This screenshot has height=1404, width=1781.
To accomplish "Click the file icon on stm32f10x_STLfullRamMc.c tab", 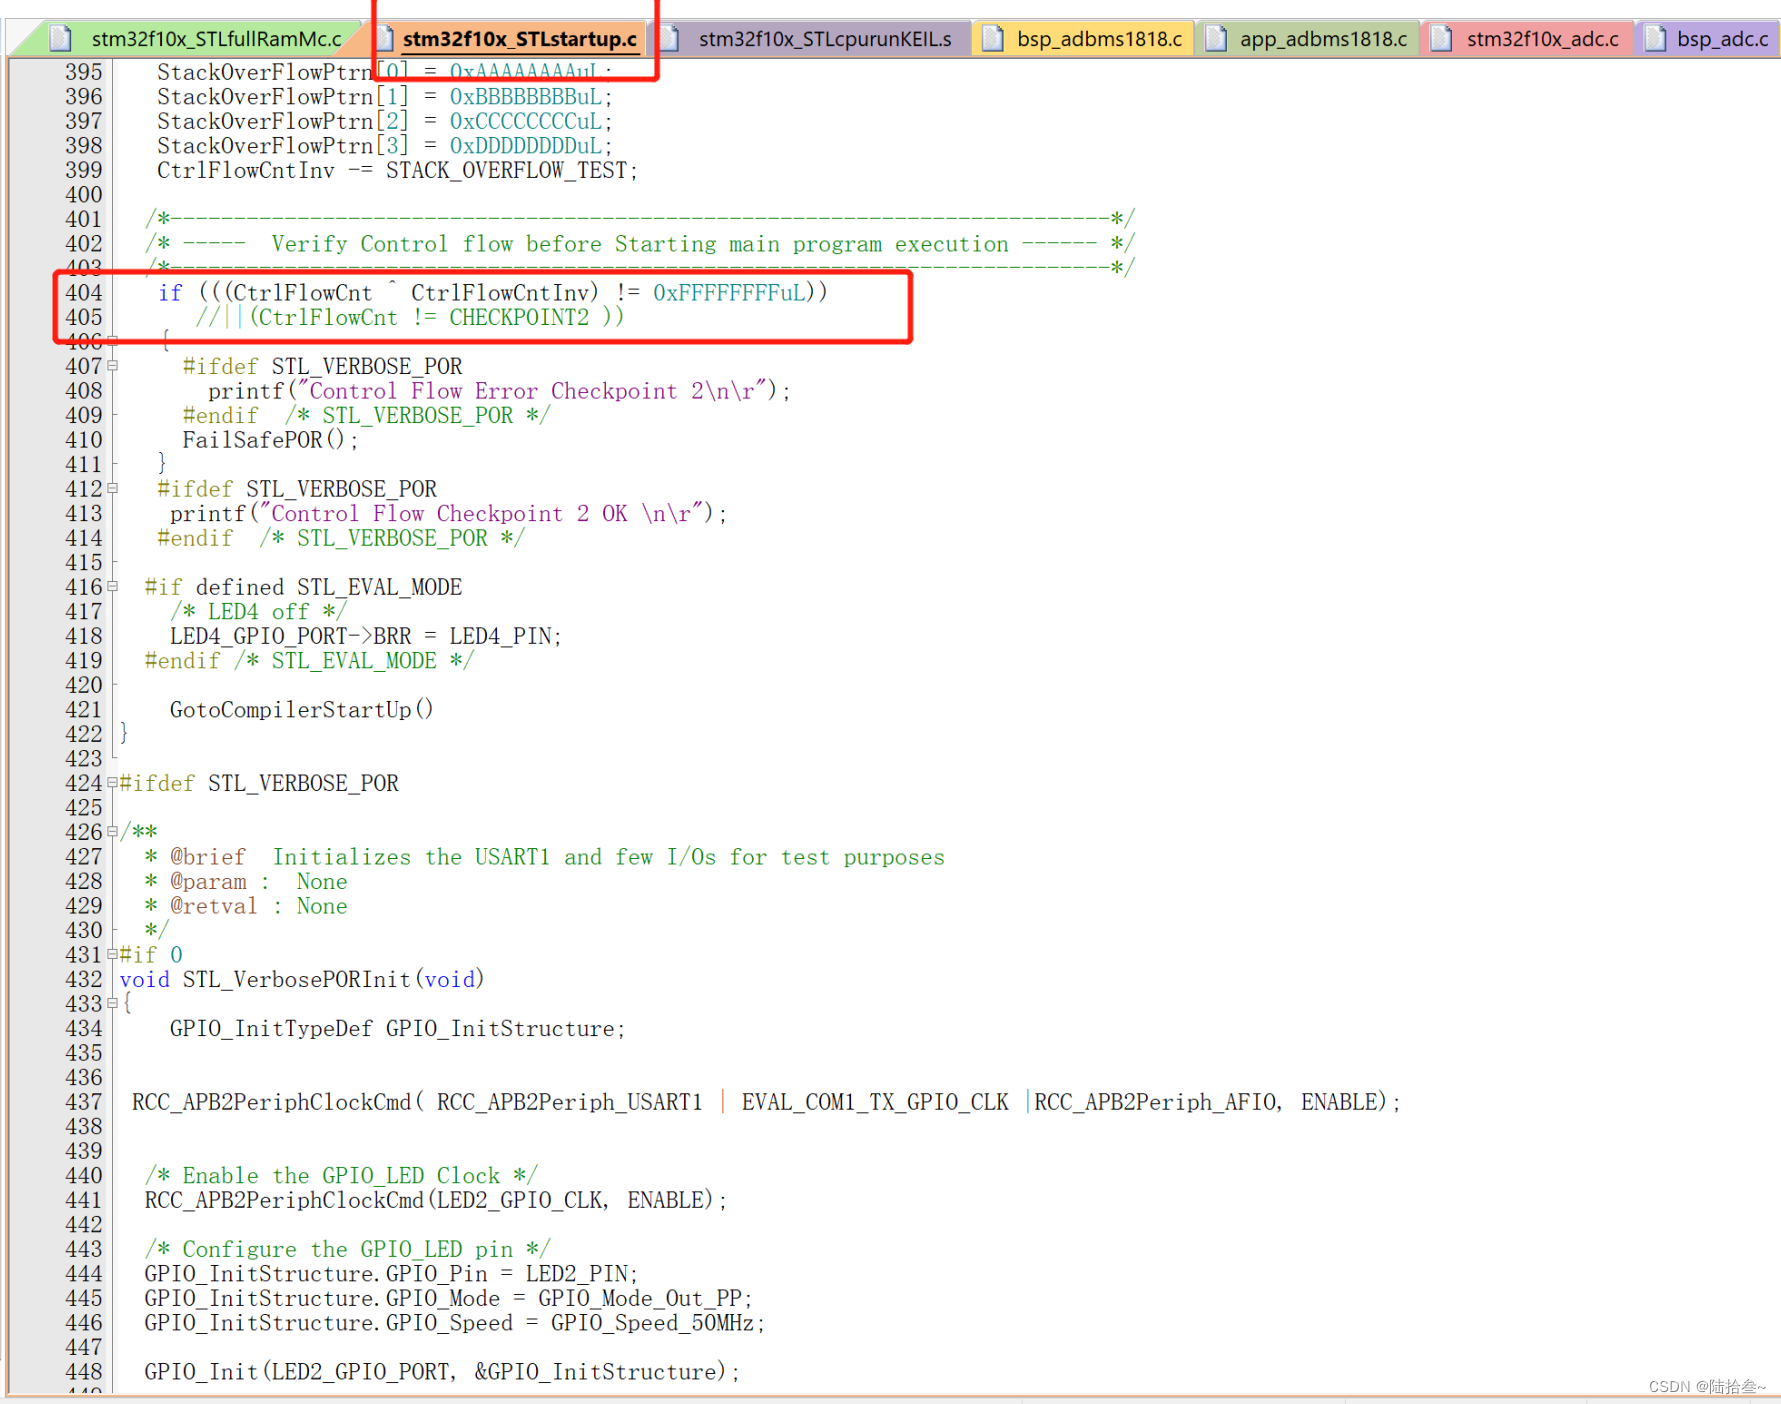I will [x=60, y=38].
